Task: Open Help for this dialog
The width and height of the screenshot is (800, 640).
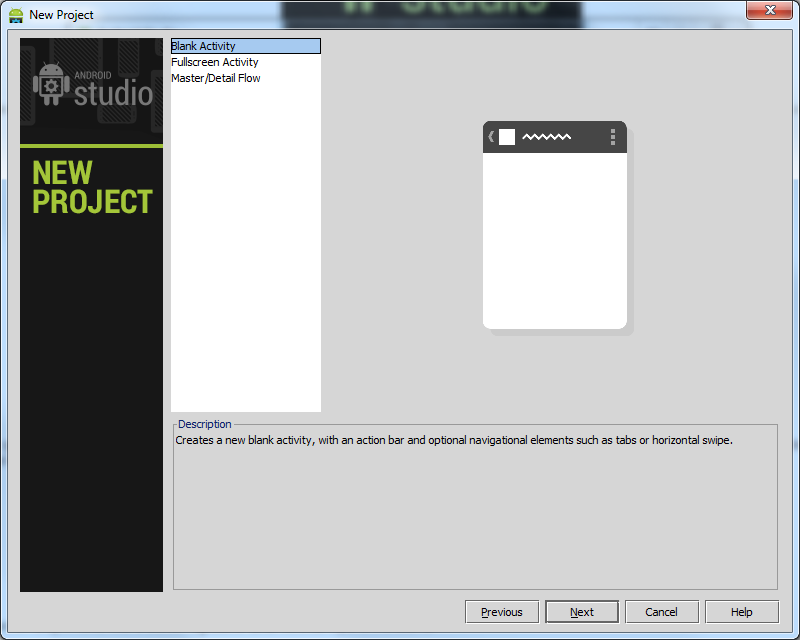Action: pyautogui.click(x=741, y=612)
